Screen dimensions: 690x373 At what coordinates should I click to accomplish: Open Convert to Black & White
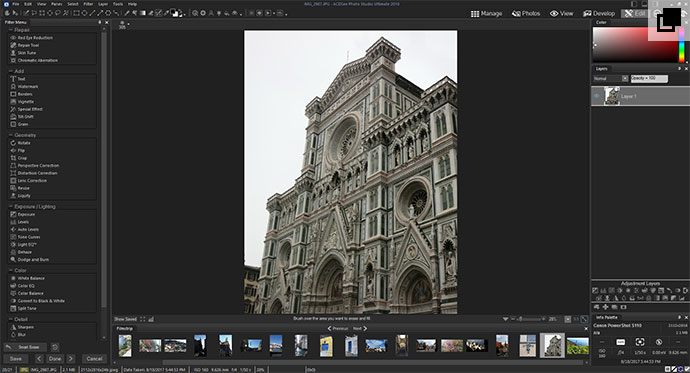tap(37, 301)
